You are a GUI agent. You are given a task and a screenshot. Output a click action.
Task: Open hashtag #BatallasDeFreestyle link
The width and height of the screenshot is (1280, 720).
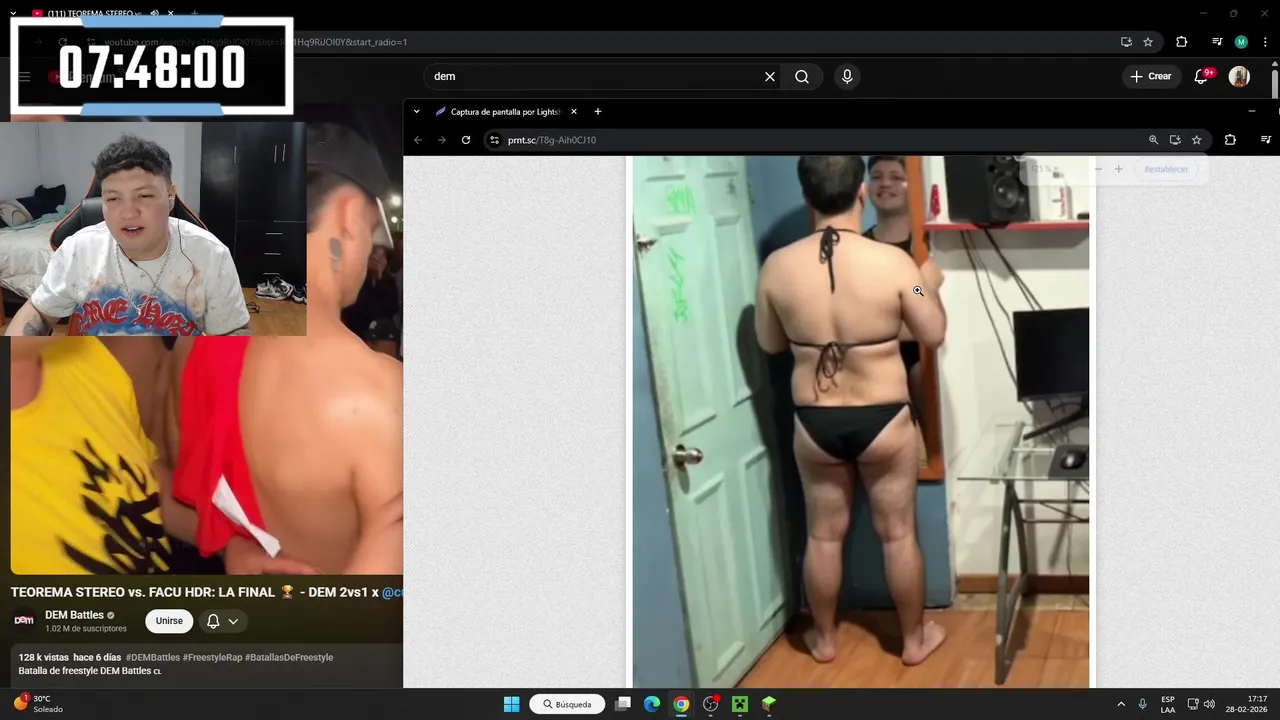289,657
